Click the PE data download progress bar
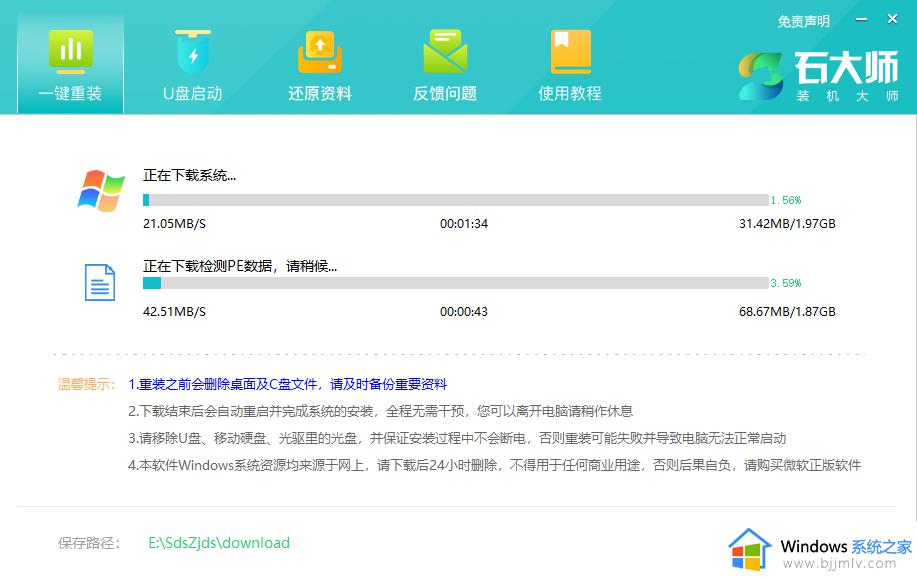 456,283
